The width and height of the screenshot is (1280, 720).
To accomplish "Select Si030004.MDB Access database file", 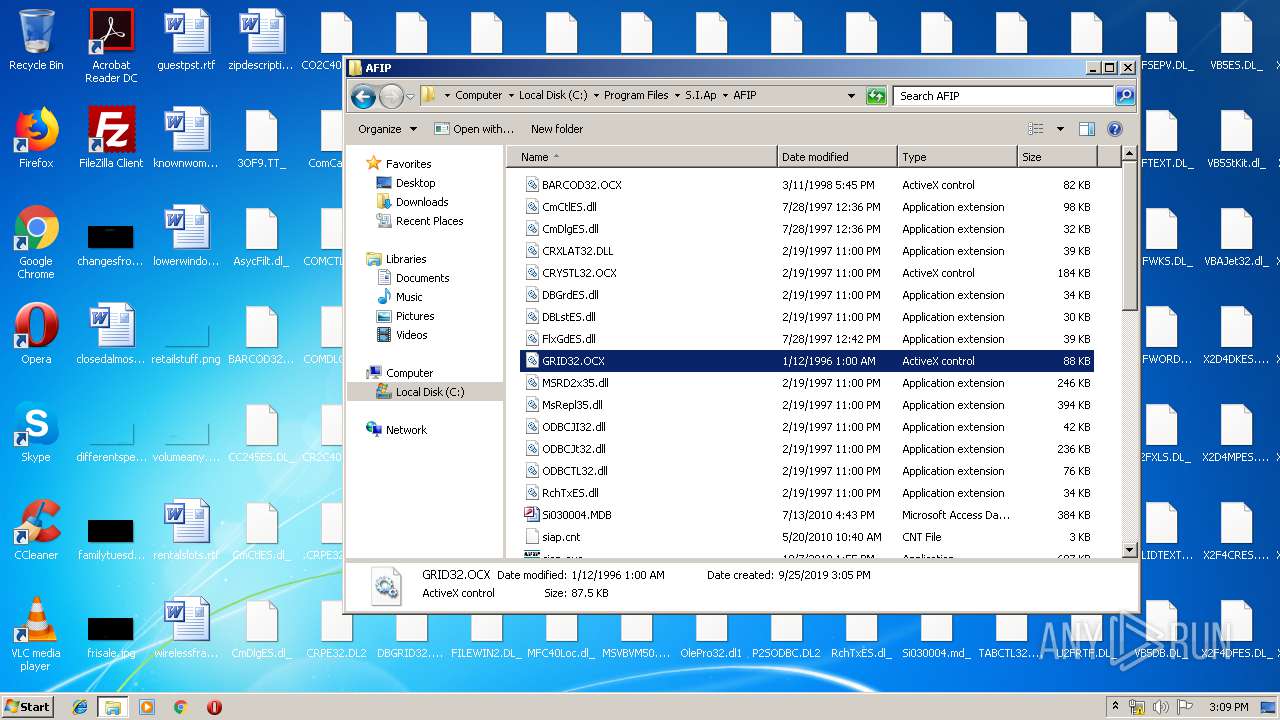I will tap(808, 515).
